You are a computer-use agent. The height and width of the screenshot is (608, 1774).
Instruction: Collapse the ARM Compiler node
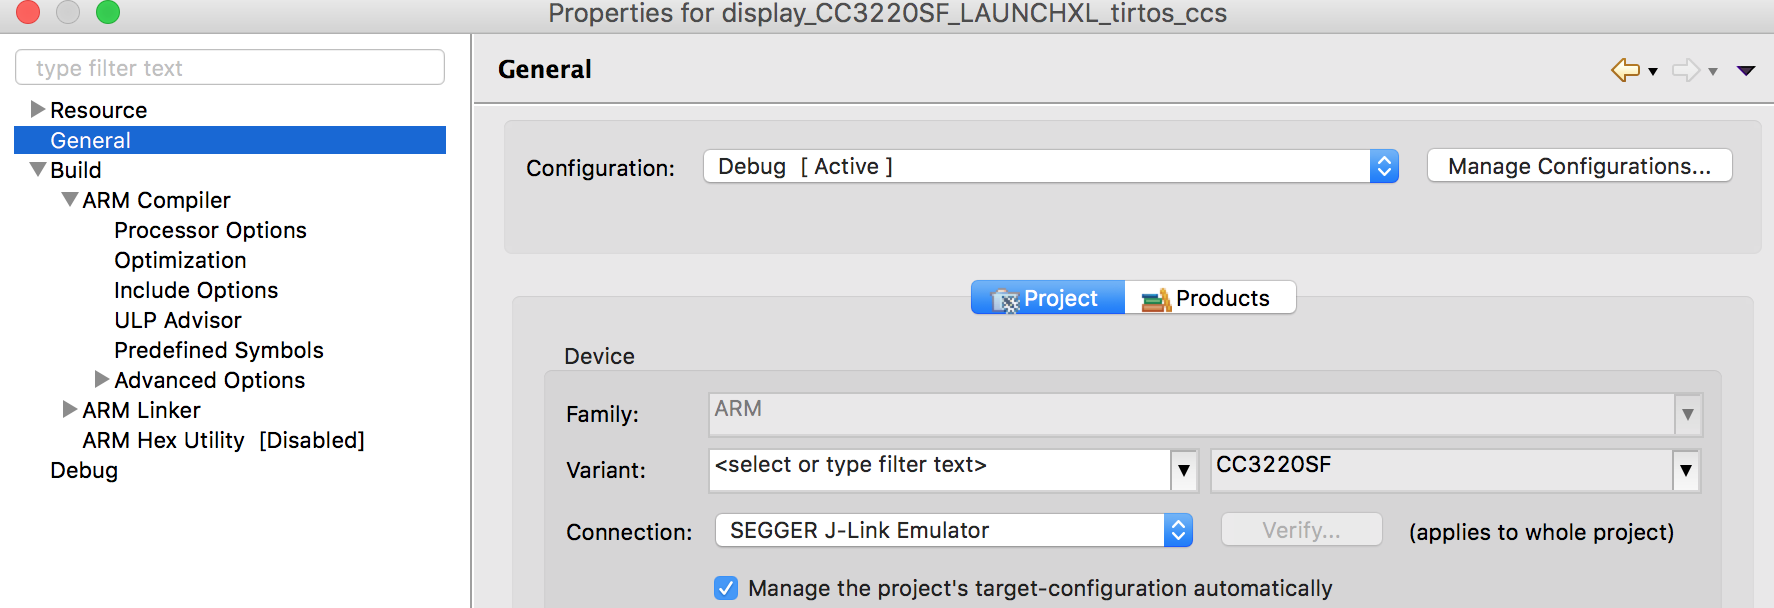point(70,199)
